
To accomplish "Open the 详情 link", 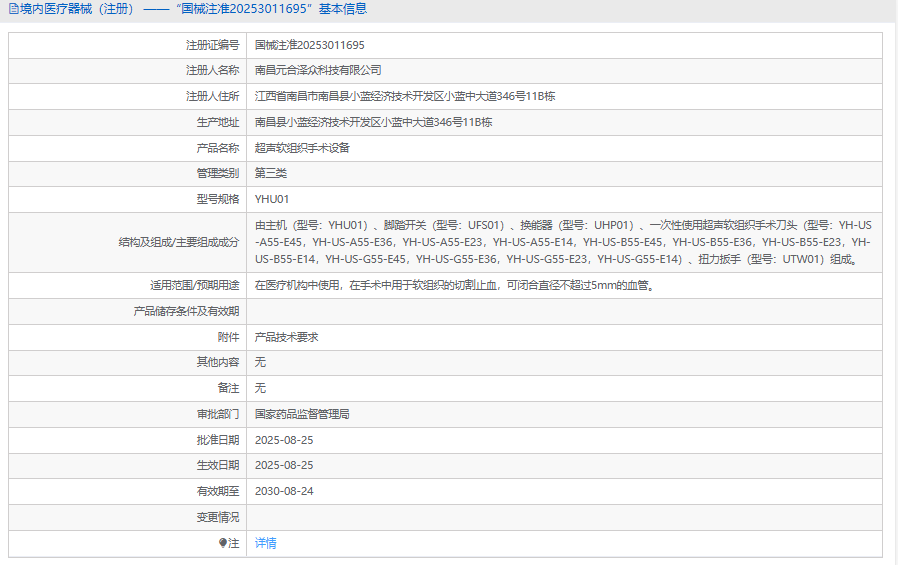I will click(x=266, y=543).
